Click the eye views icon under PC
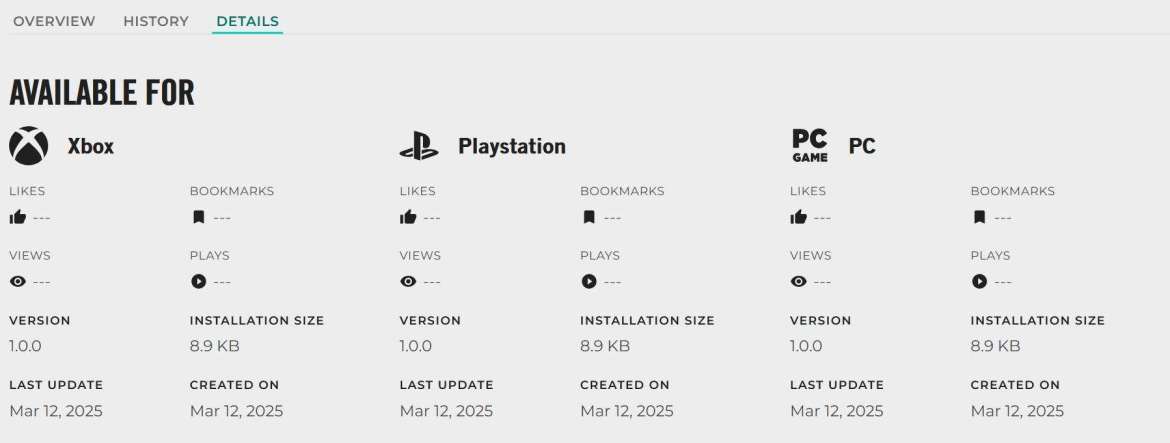The image size is (1170, 443). pos(798,281)
